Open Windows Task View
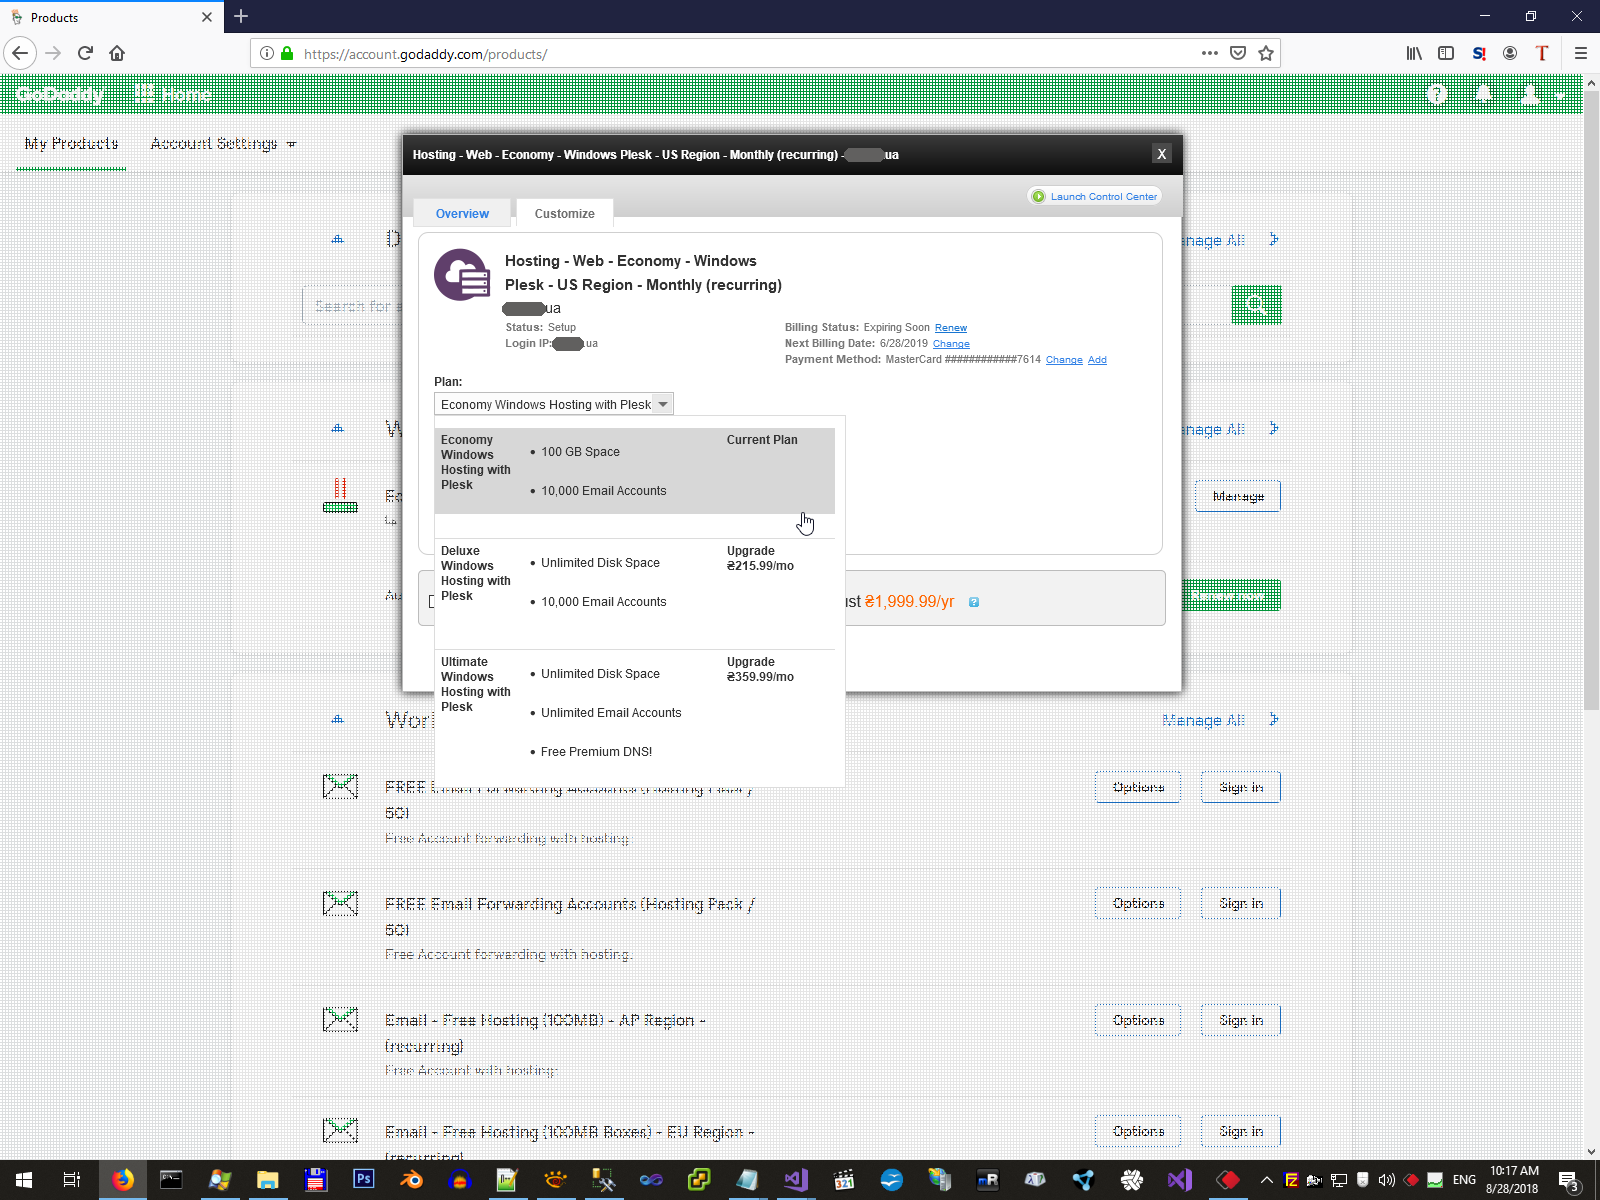Image resolution: width=1600 pixels, height=1200 pixels. pyautogui.click(x=72, y=1180)
